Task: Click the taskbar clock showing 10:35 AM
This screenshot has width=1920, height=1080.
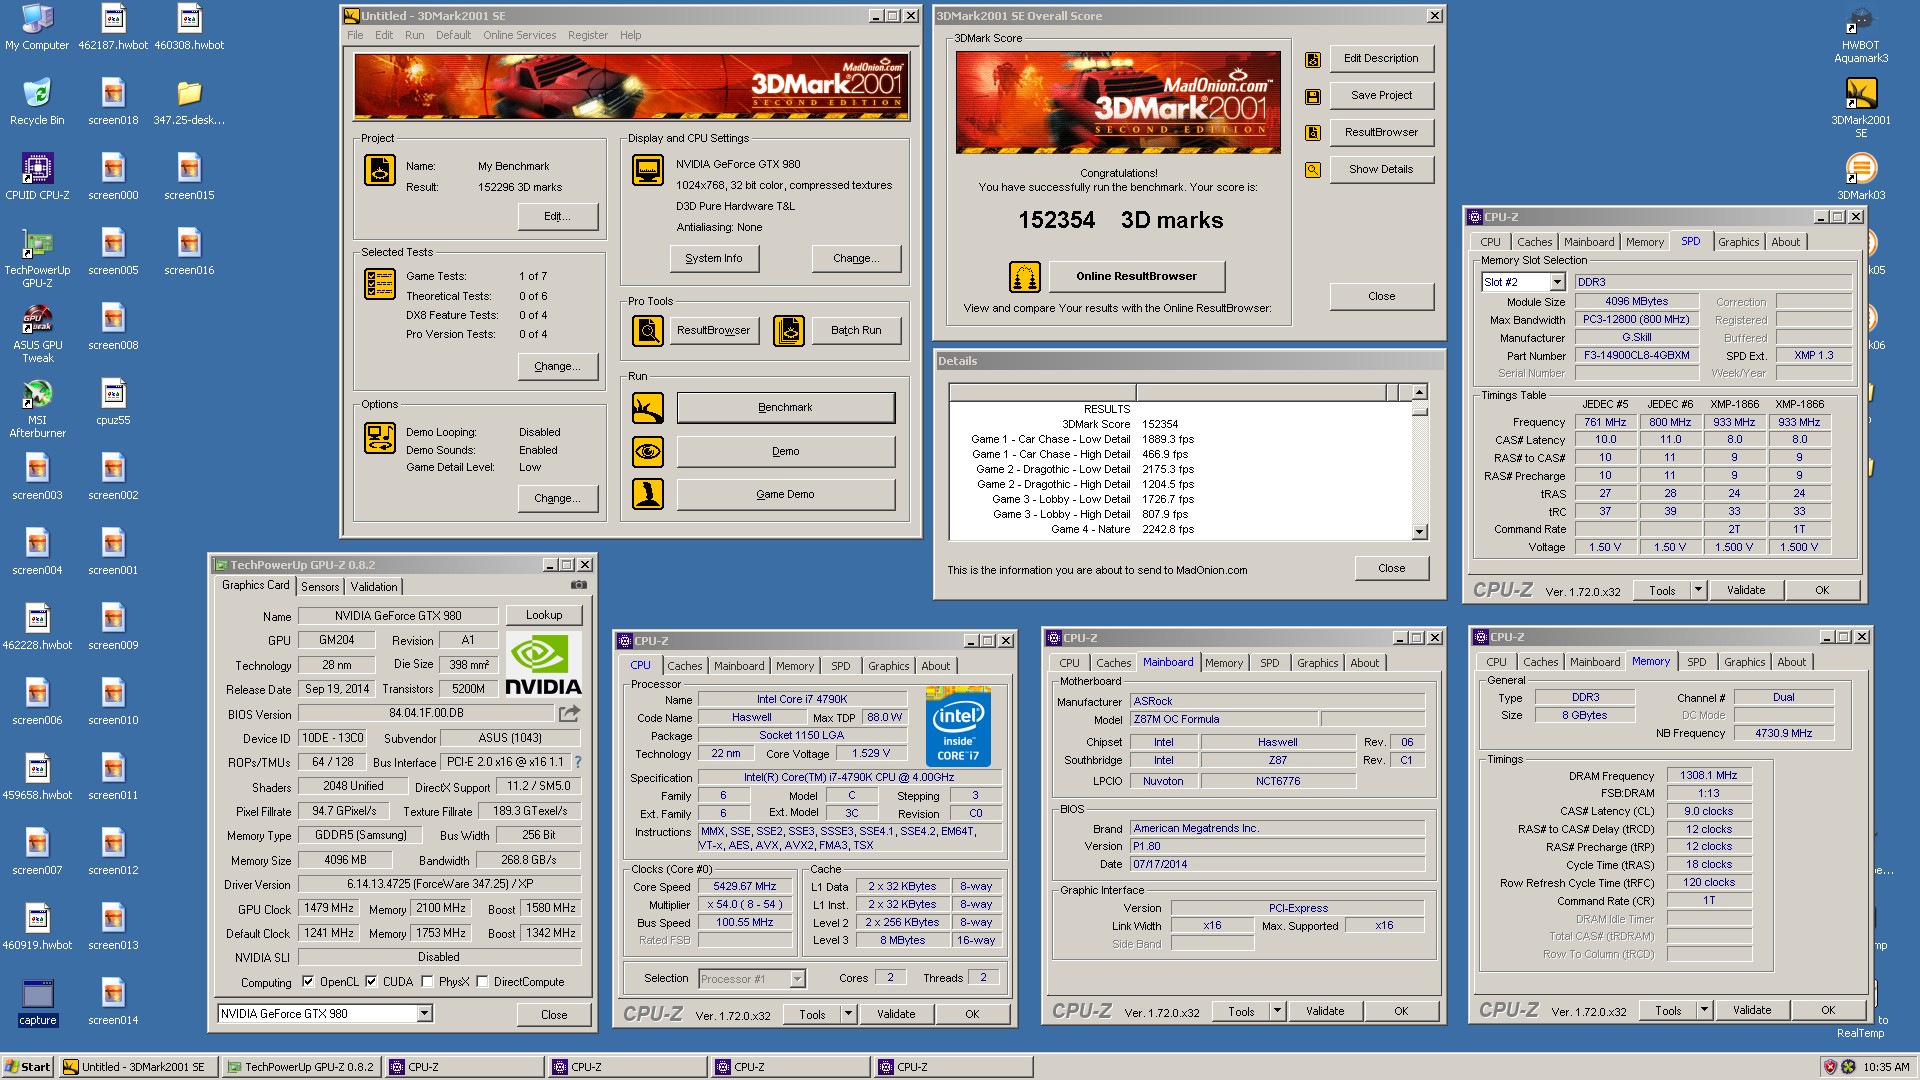Action: [1886, 1067]
